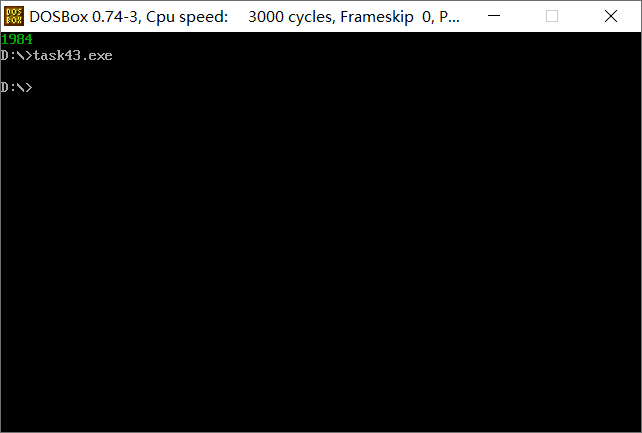Focus the empty black terminal area

(x=321, y=262)
